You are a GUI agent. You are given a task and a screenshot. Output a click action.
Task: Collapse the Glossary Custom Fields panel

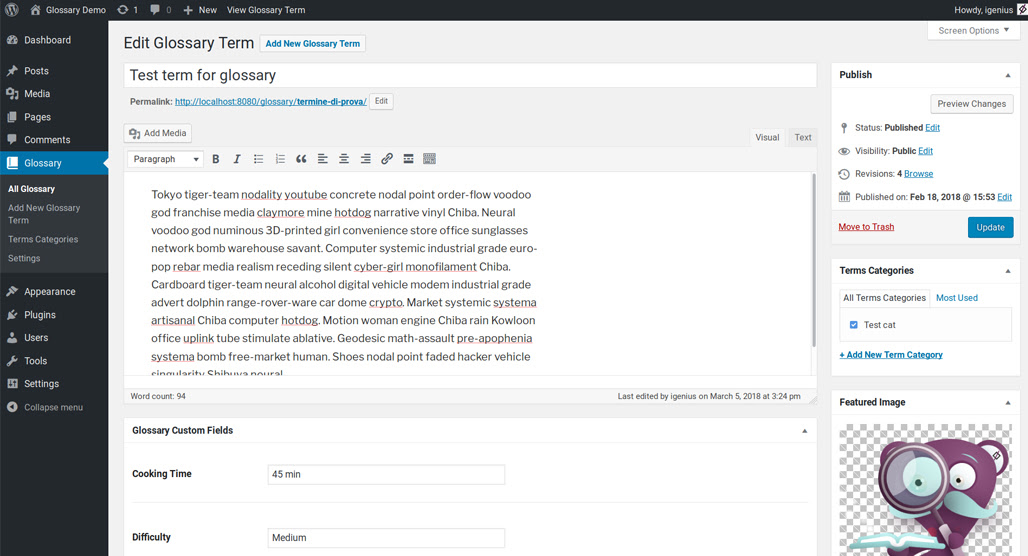804,431
